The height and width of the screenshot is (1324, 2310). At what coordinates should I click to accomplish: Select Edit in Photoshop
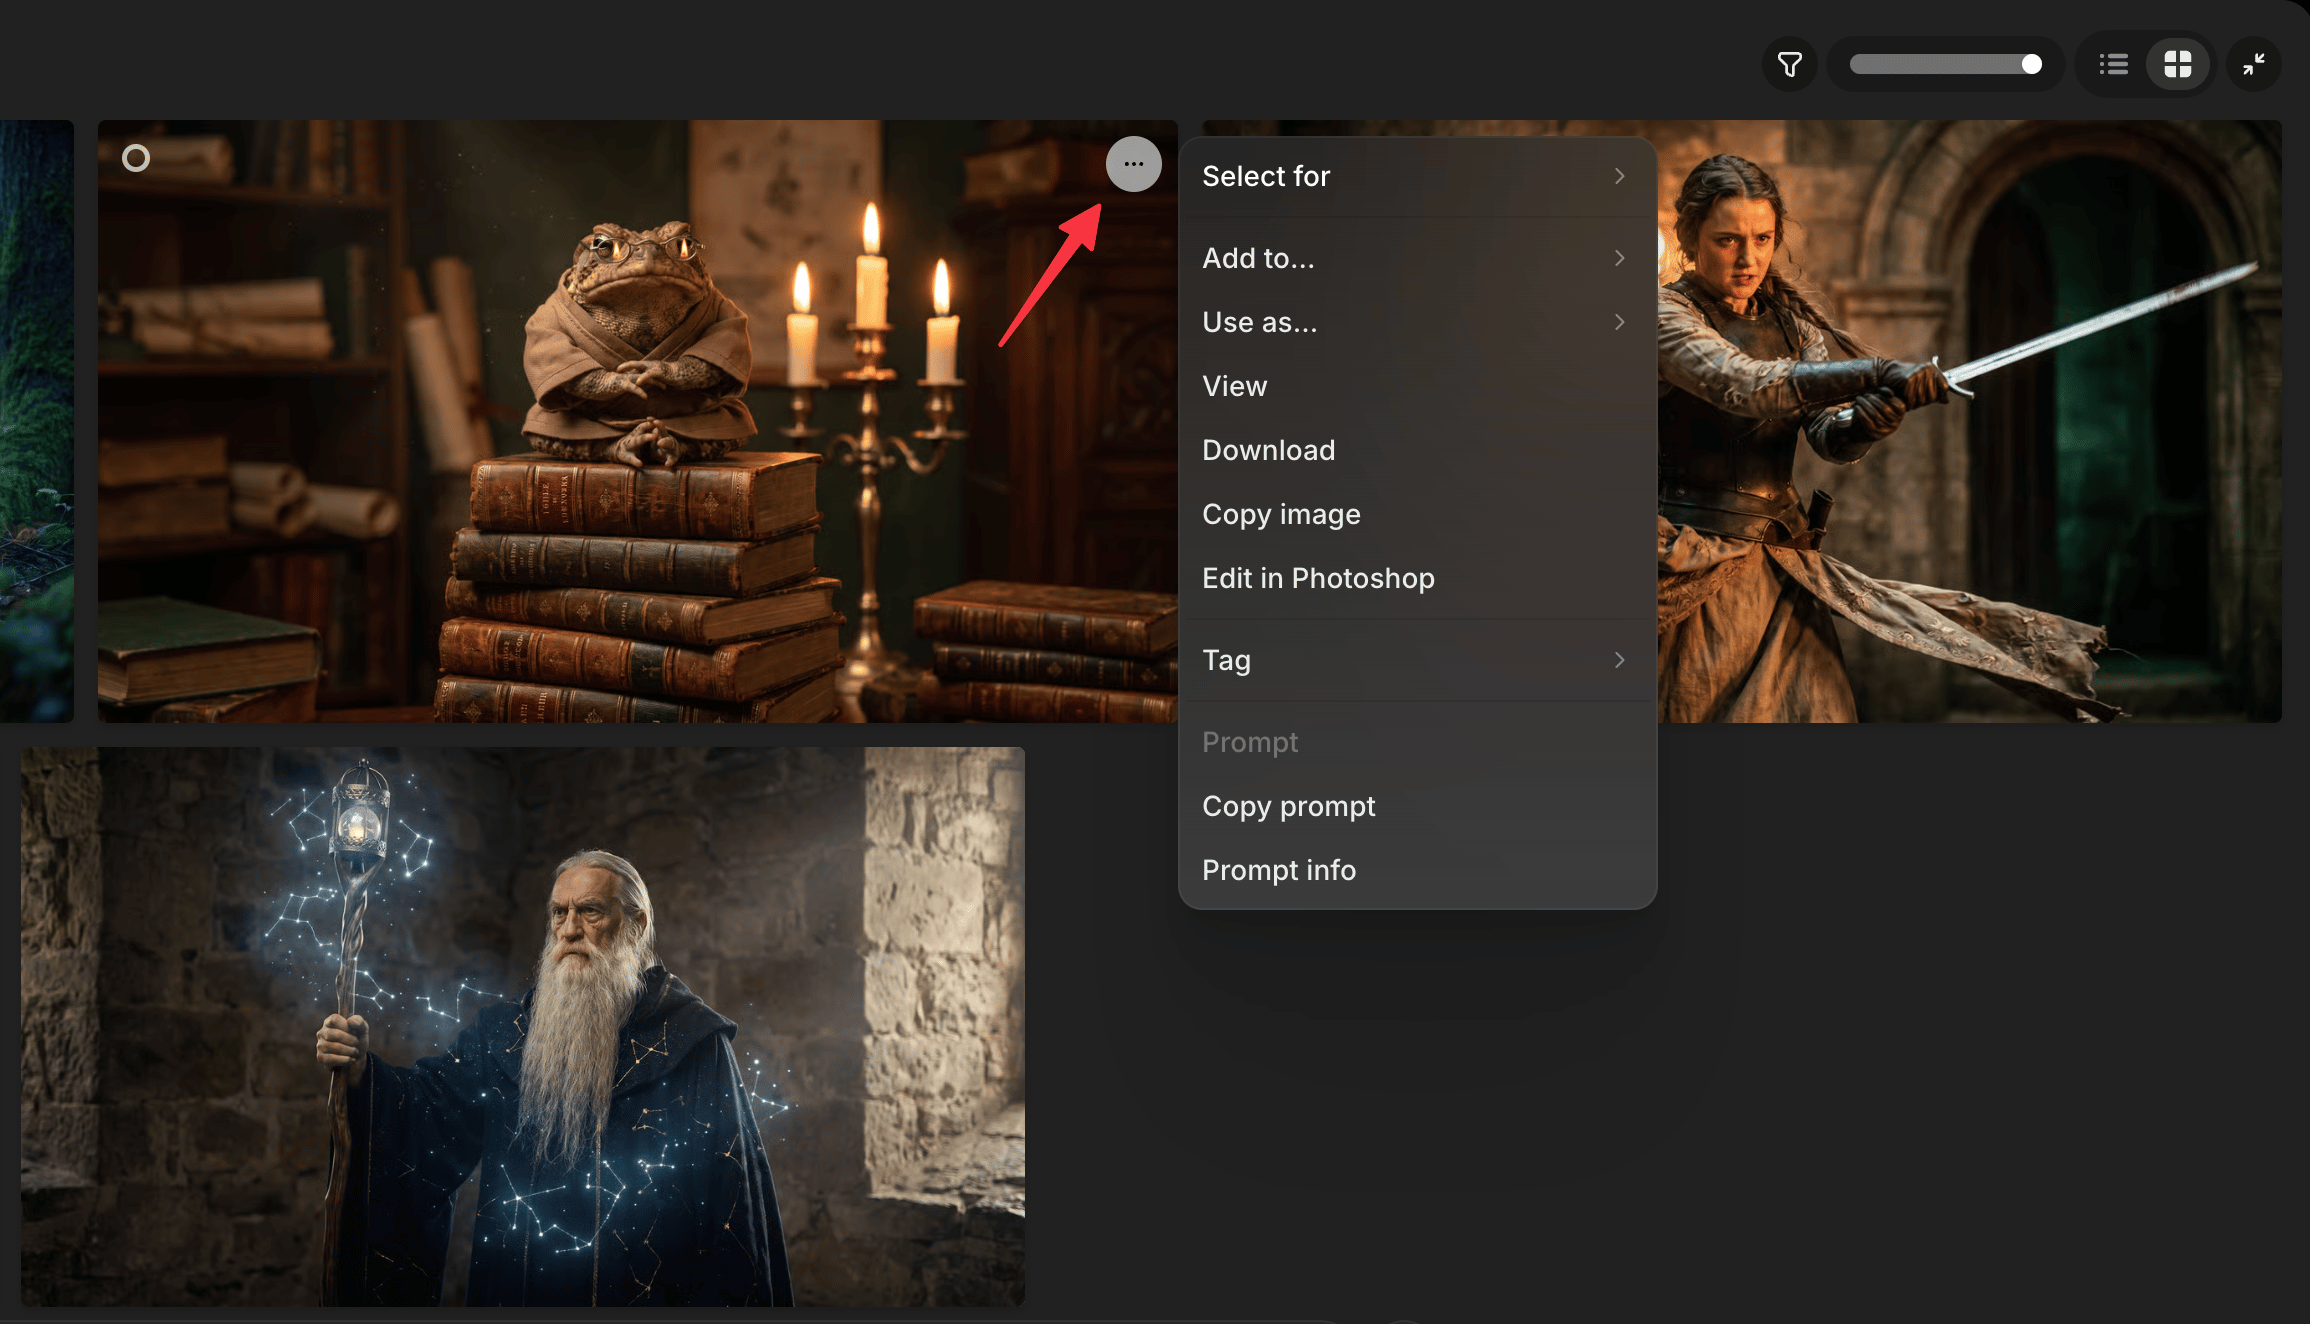pos(1417,578)
